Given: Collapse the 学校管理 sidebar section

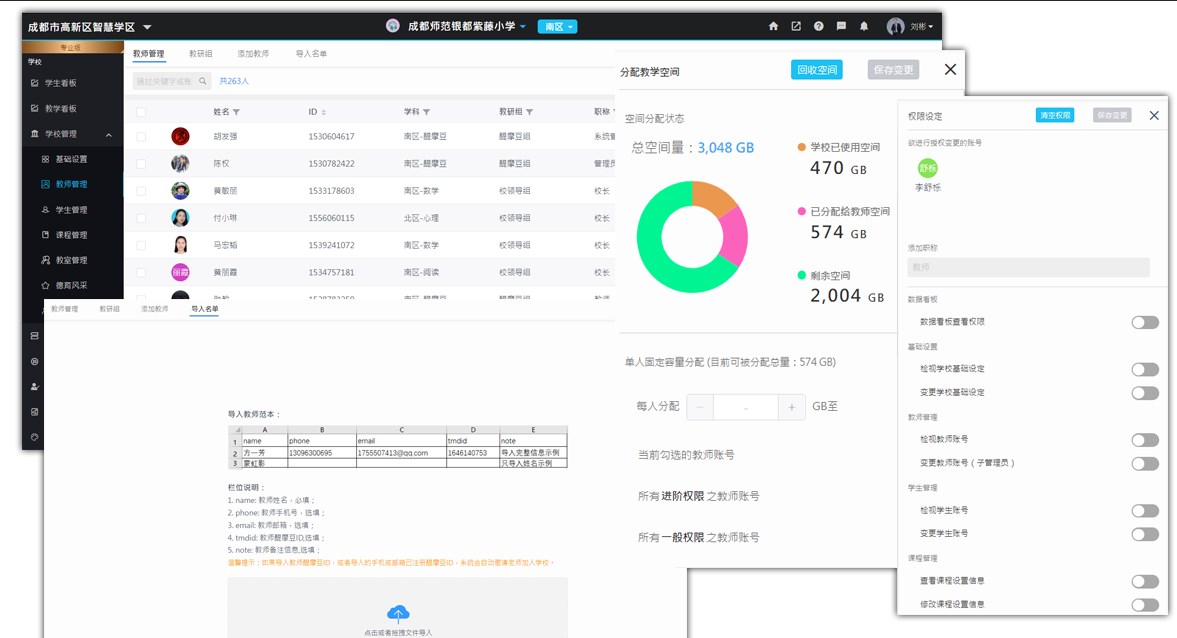Looking at the screenshot, I should coord(108,134).
